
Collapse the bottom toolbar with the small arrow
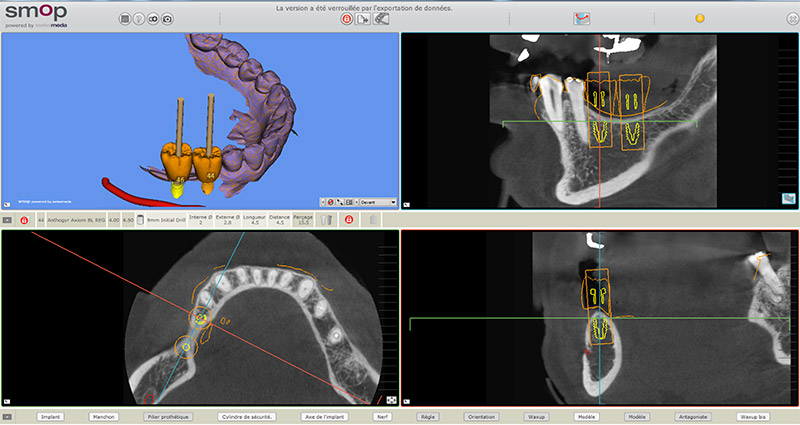(8, 415)
